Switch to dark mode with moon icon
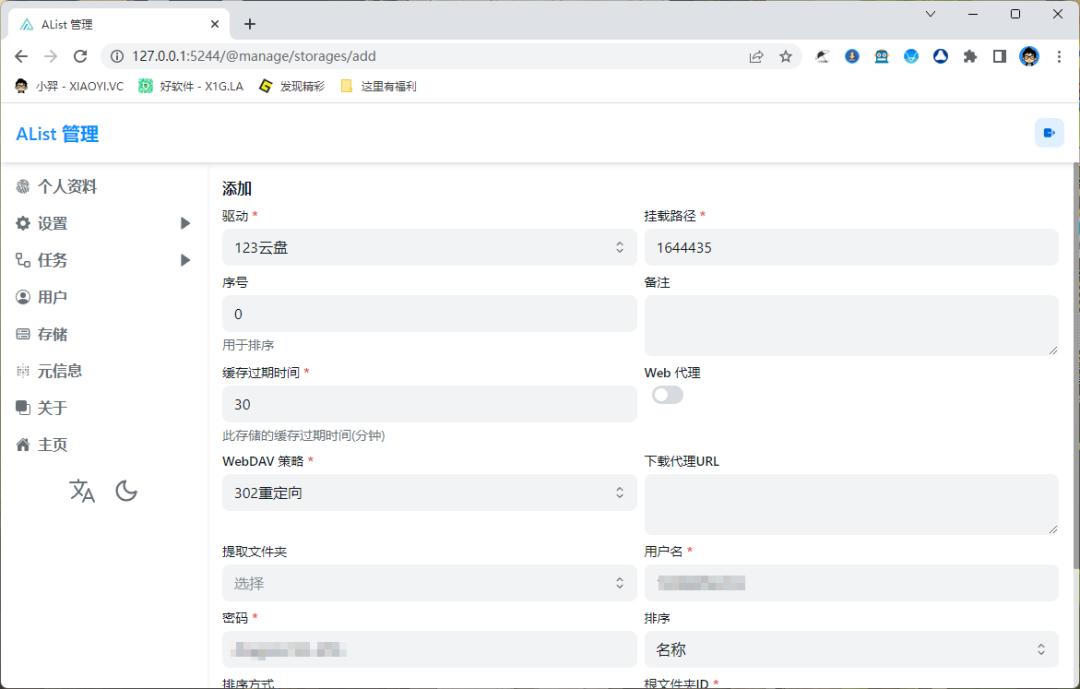1080x689 pixels. point(126,490)
